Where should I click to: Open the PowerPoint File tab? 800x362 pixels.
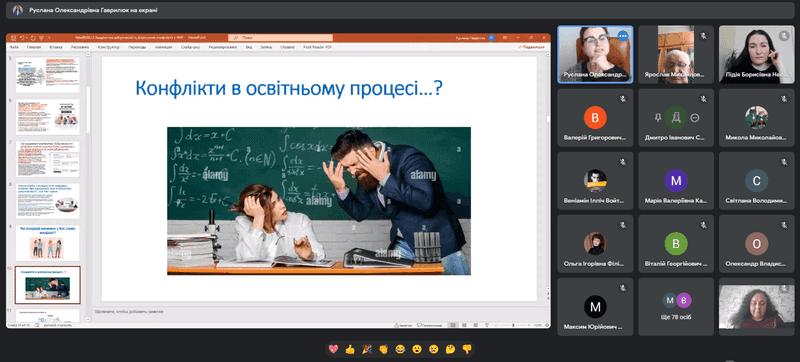tap(14, 47)
